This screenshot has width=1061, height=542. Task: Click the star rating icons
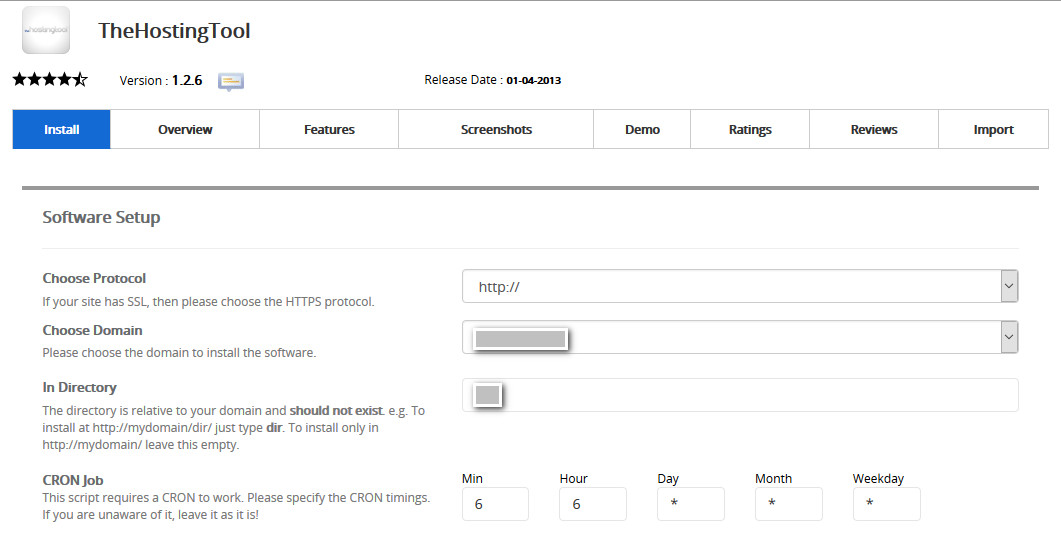pyautogui.click(x=50, y=80)
